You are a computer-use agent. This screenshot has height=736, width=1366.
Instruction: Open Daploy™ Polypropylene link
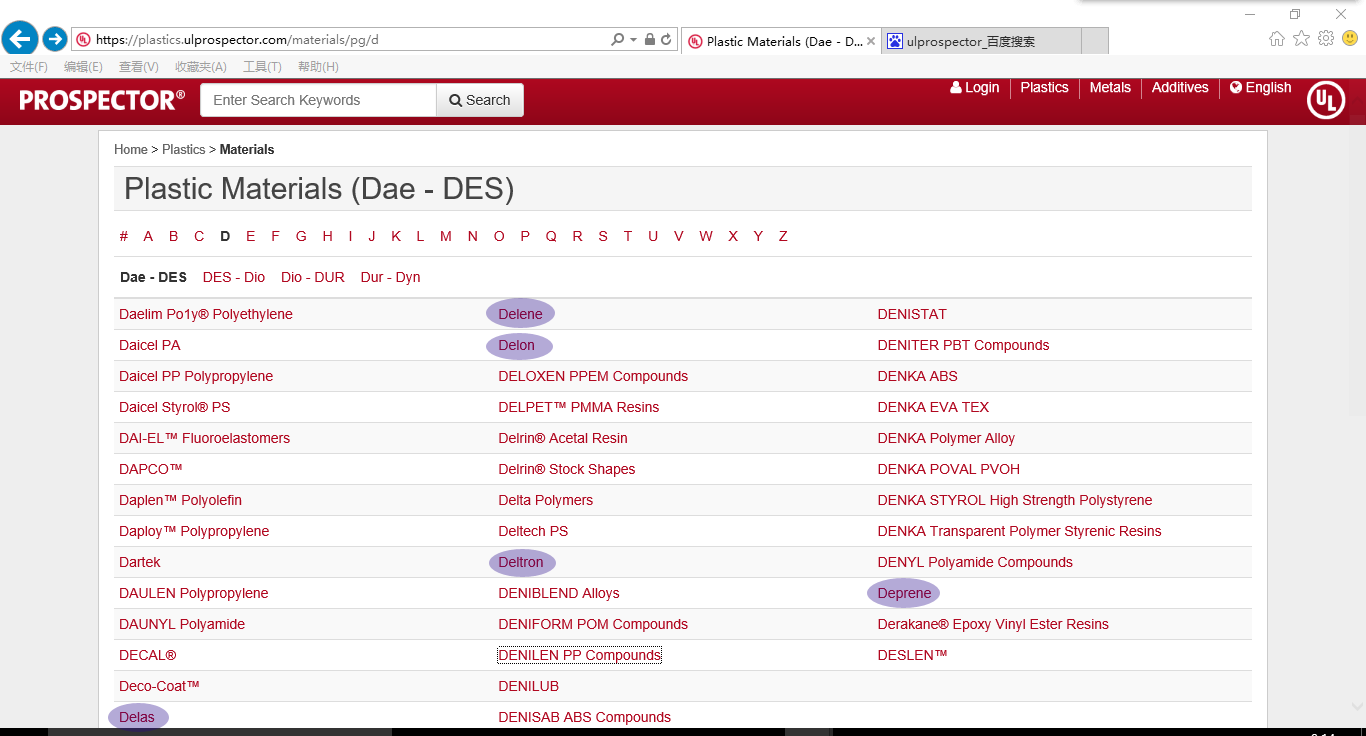[194, 531]
